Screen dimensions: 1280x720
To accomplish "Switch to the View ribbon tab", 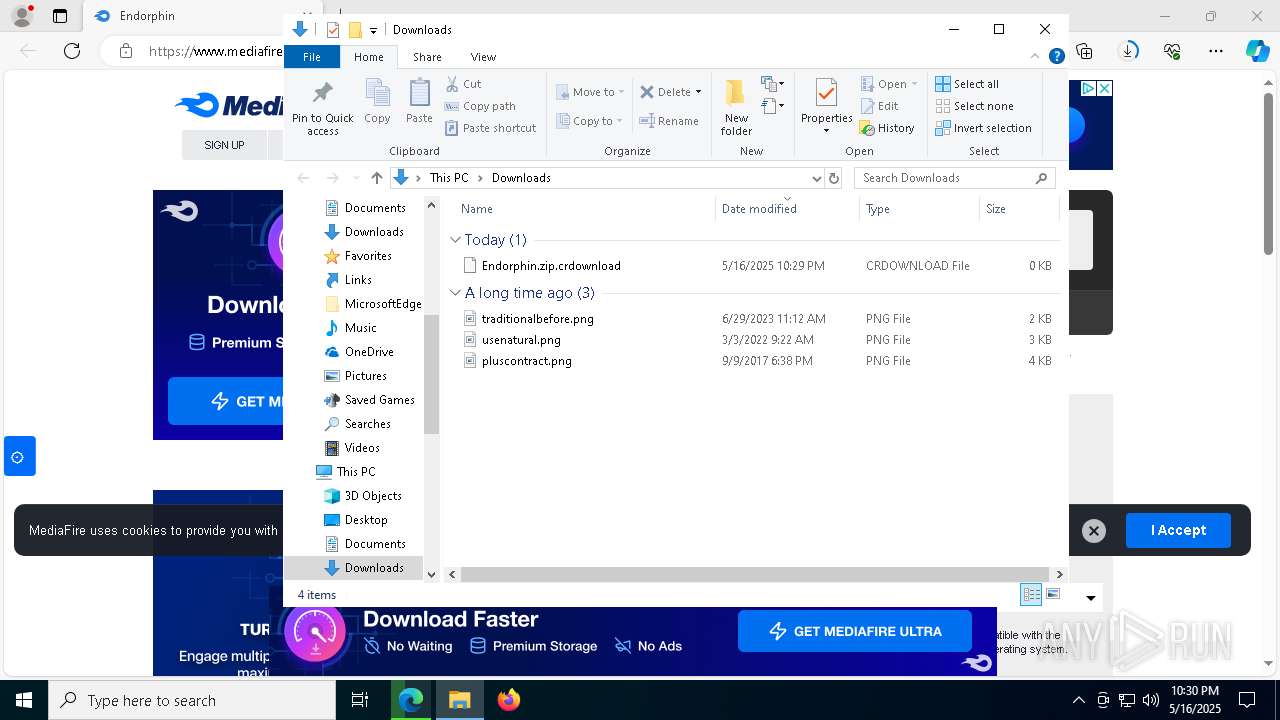I will (483, 57).
